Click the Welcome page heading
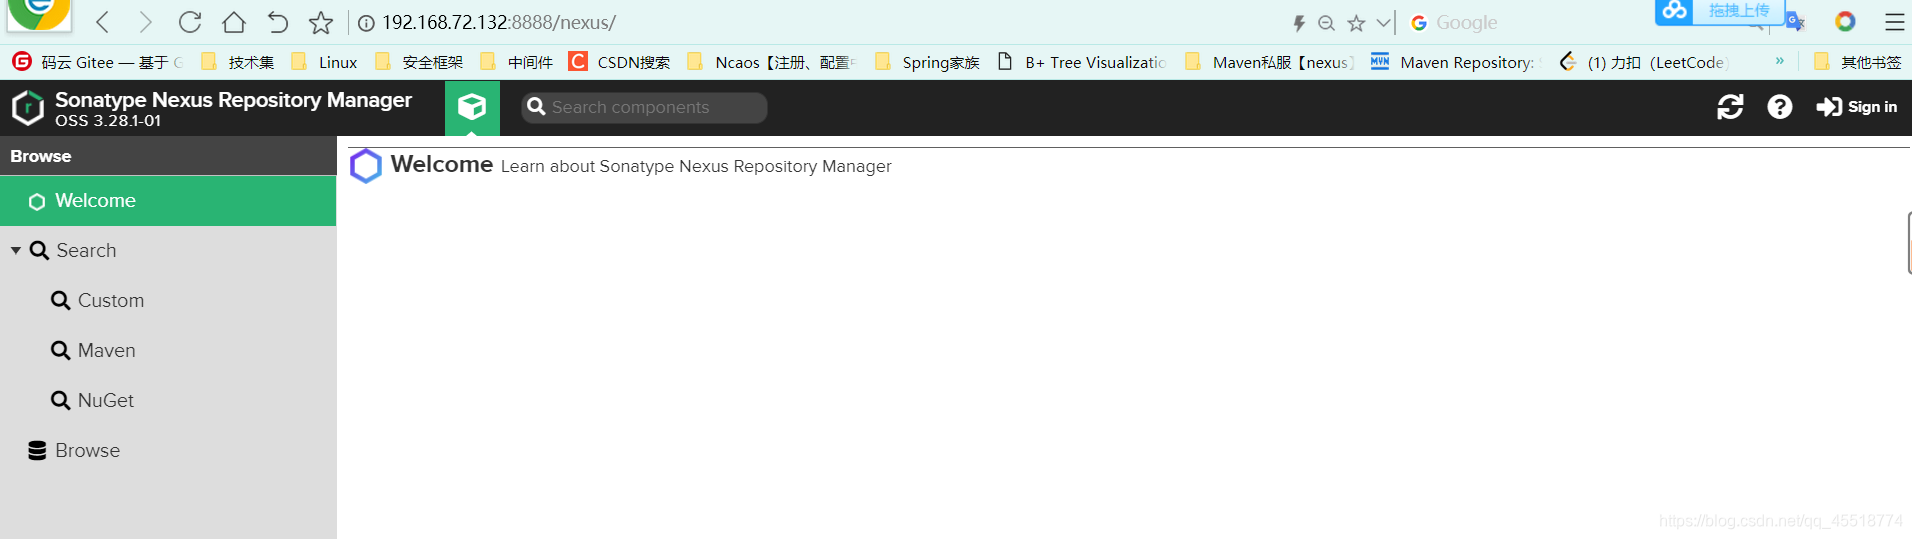Screen dimensions: 1912x539 (x=442, y=164)
